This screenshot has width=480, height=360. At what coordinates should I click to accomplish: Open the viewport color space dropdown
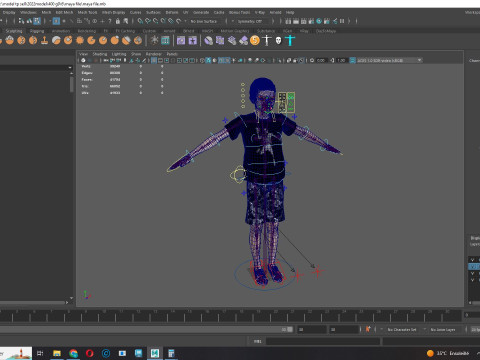pyautogui.click(x=390, y=60)
